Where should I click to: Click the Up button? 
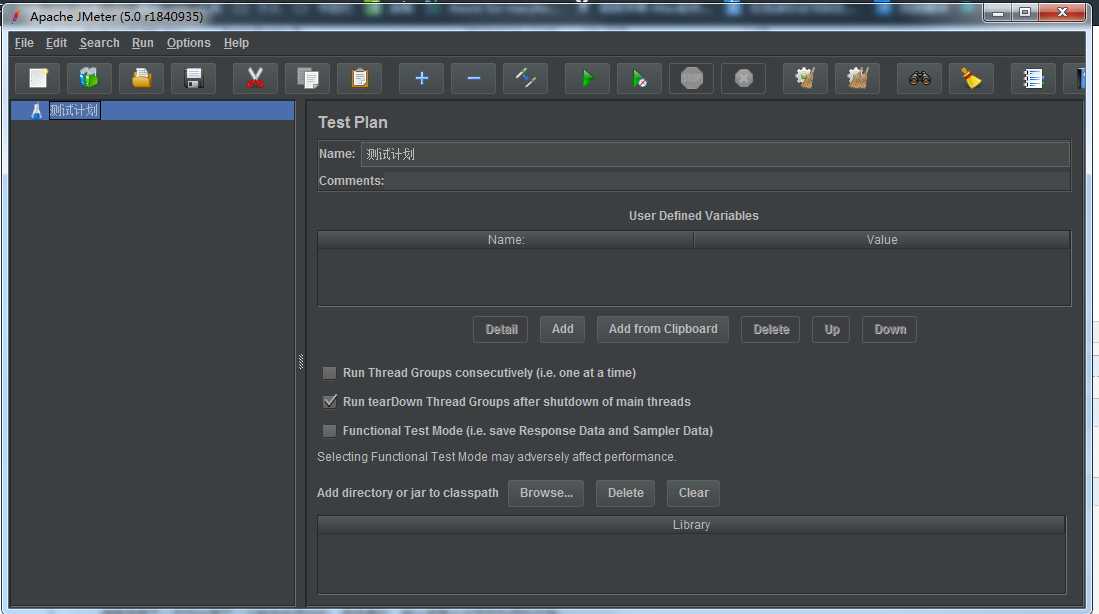(831, 329)
